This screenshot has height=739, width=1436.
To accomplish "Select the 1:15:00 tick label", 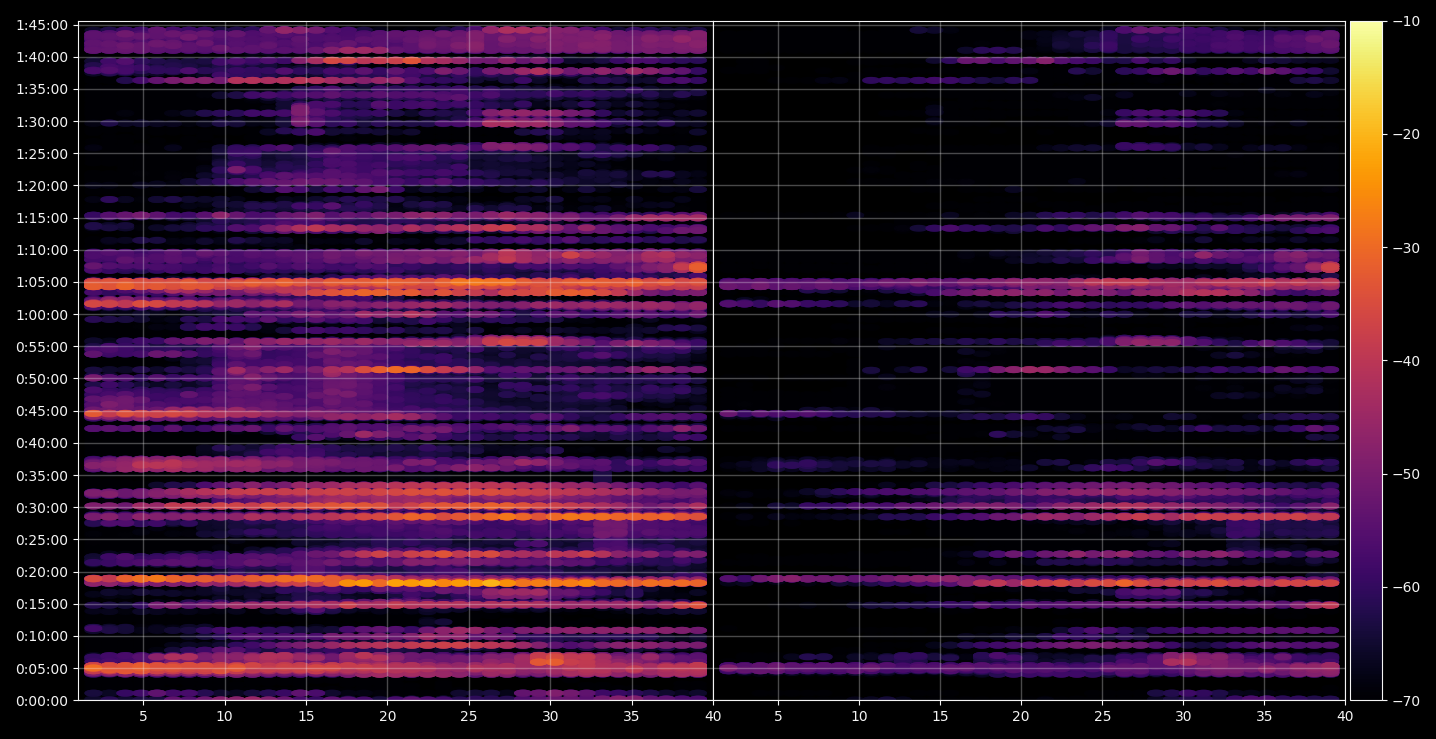I will click(x=42, y=218).
